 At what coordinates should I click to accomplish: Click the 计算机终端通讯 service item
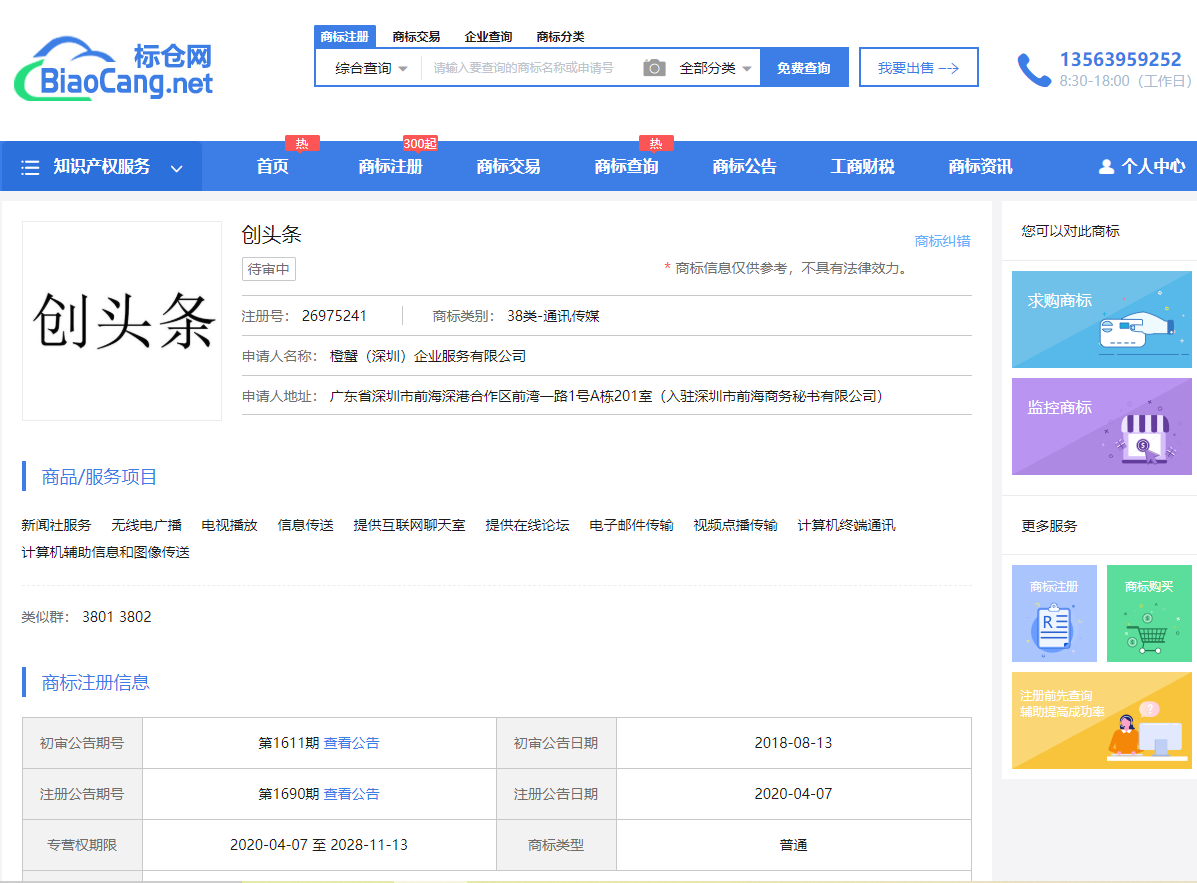point(846,525)
